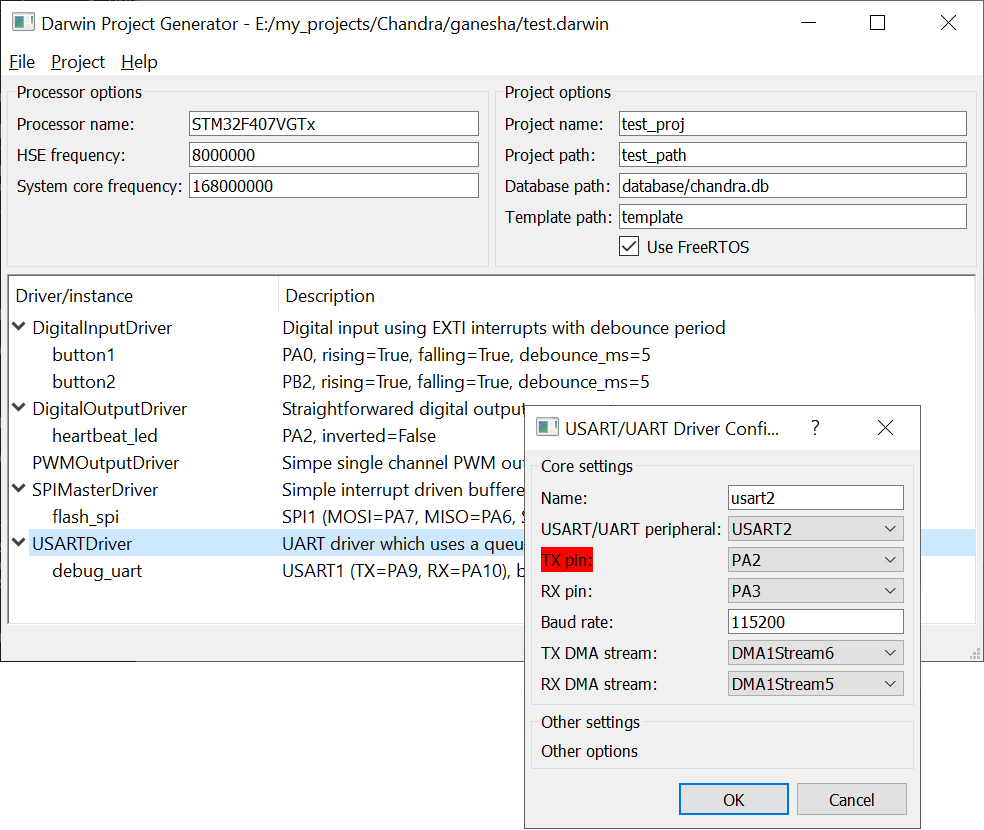
Task: Click the Cancel button
Action: pos(852,799)
